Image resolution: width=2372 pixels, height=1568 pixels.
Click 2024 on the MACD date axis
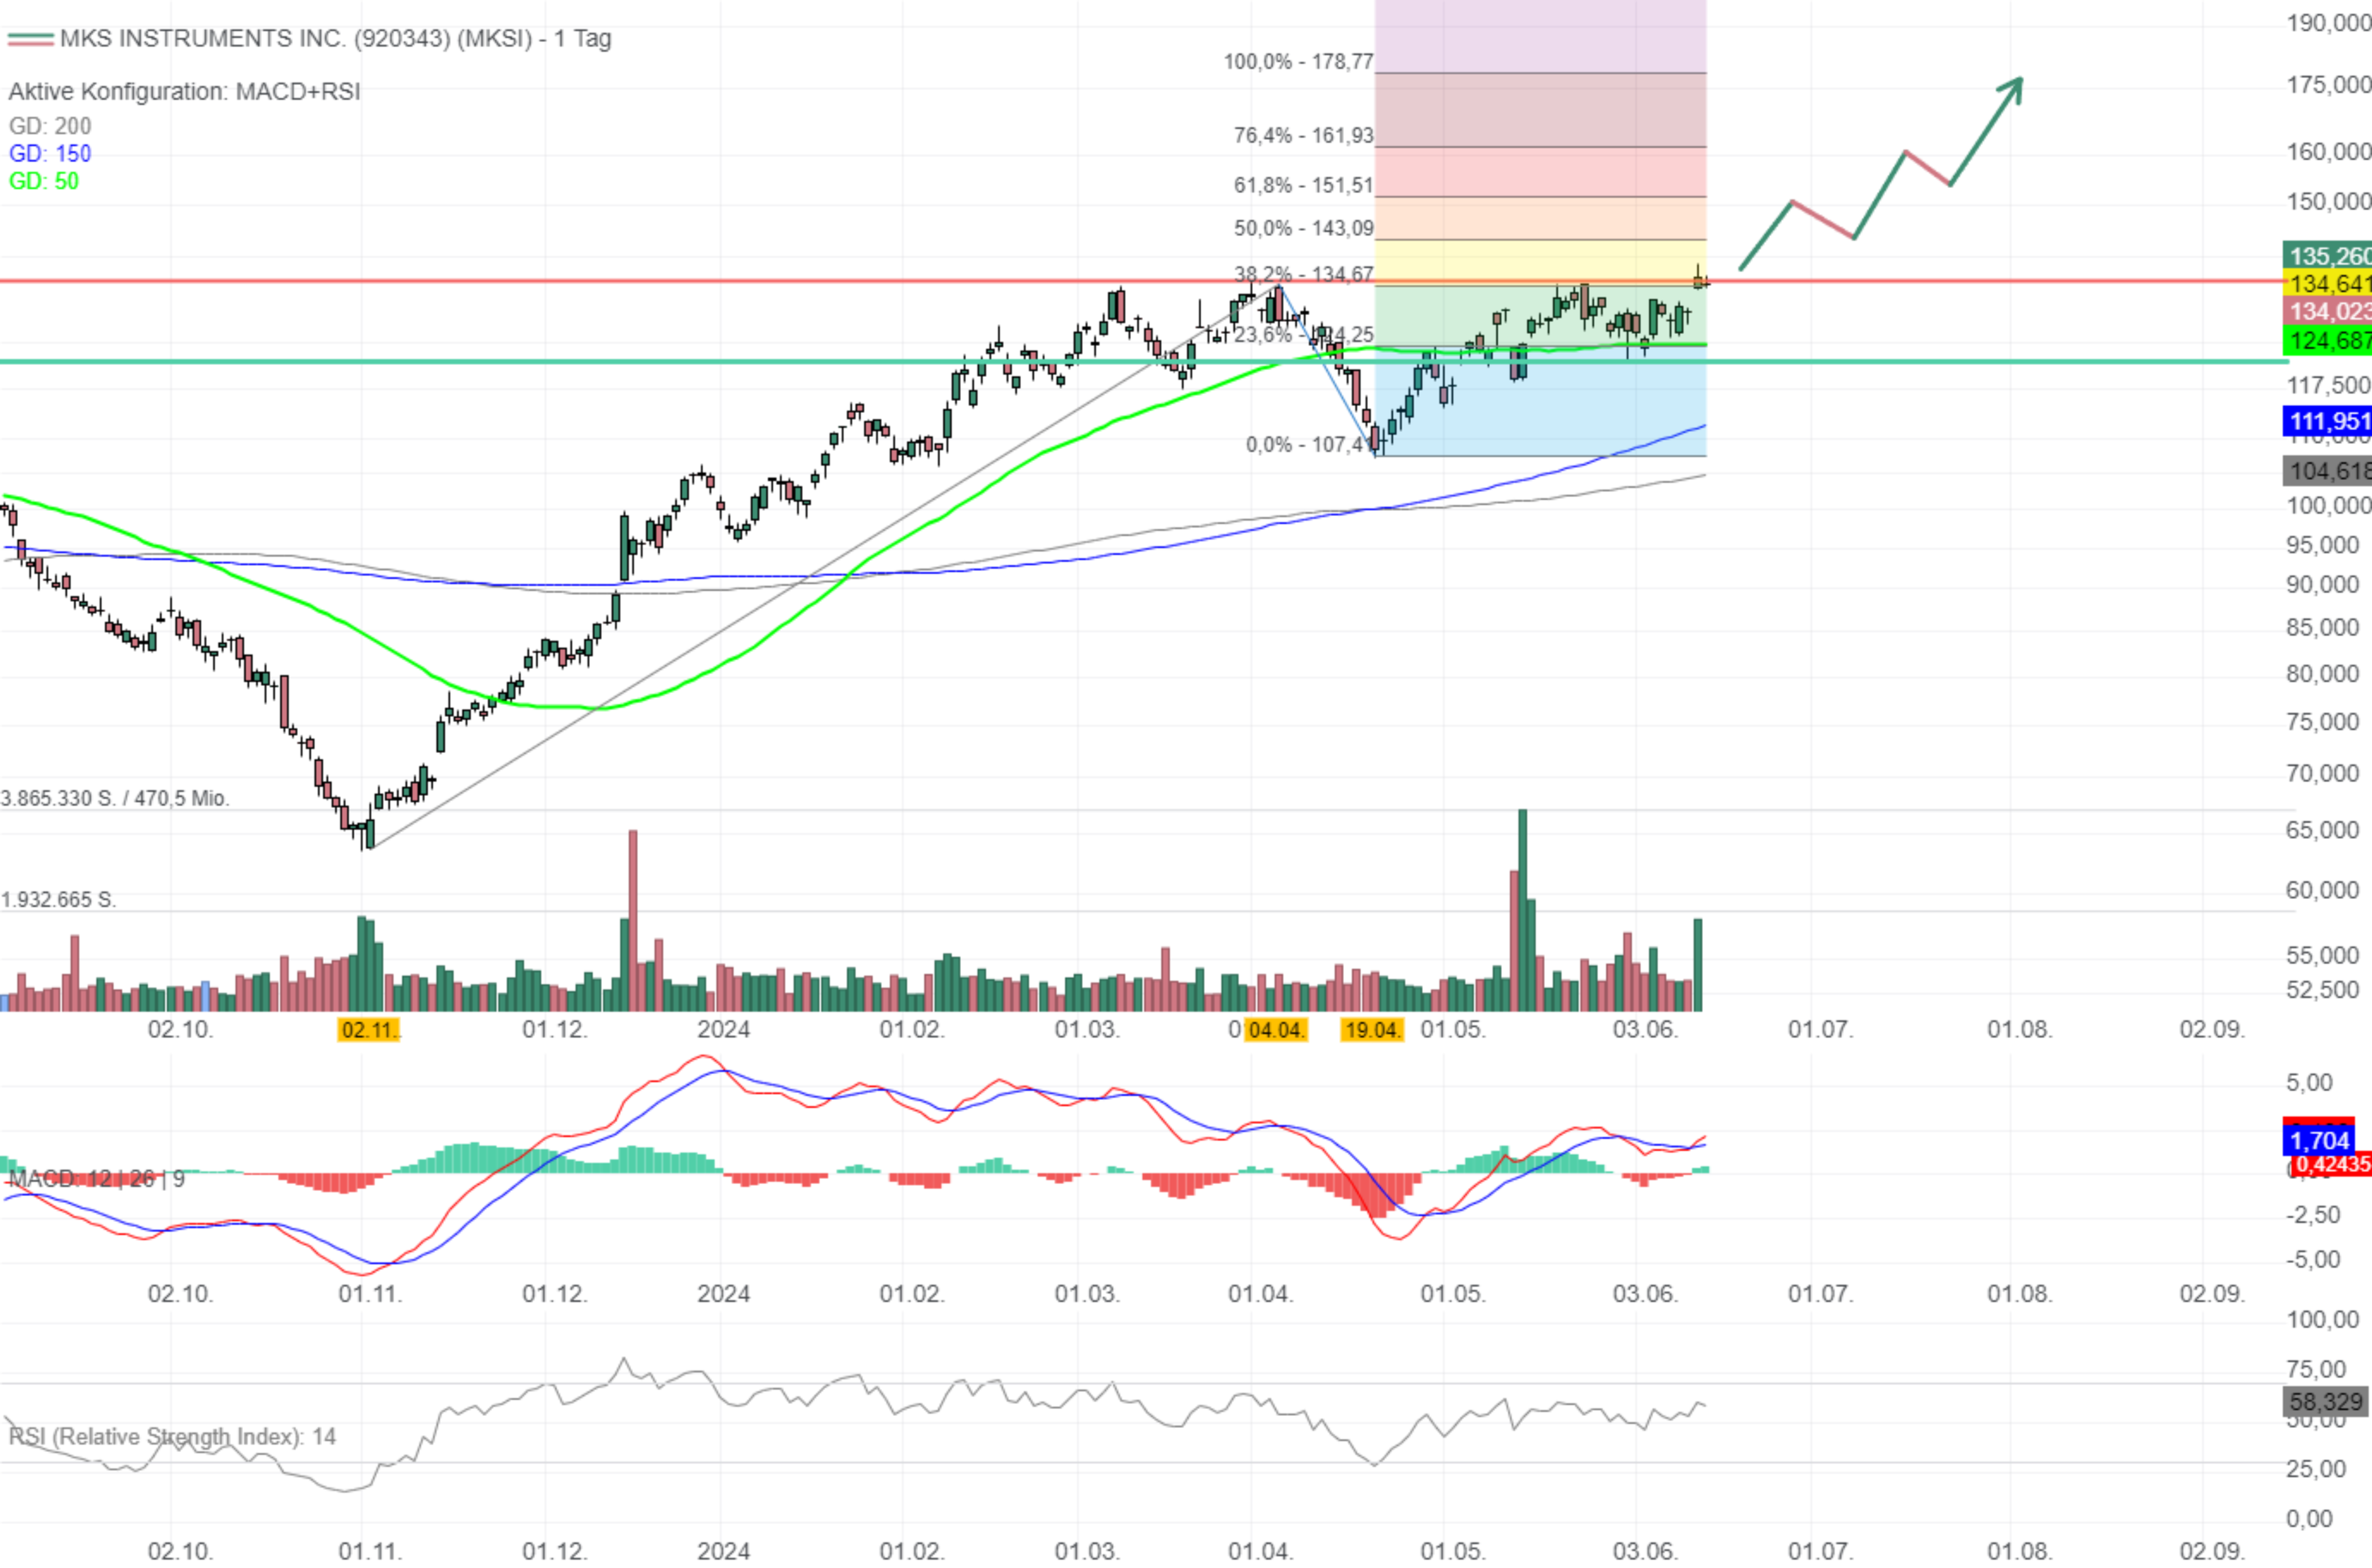(724, 1294)
